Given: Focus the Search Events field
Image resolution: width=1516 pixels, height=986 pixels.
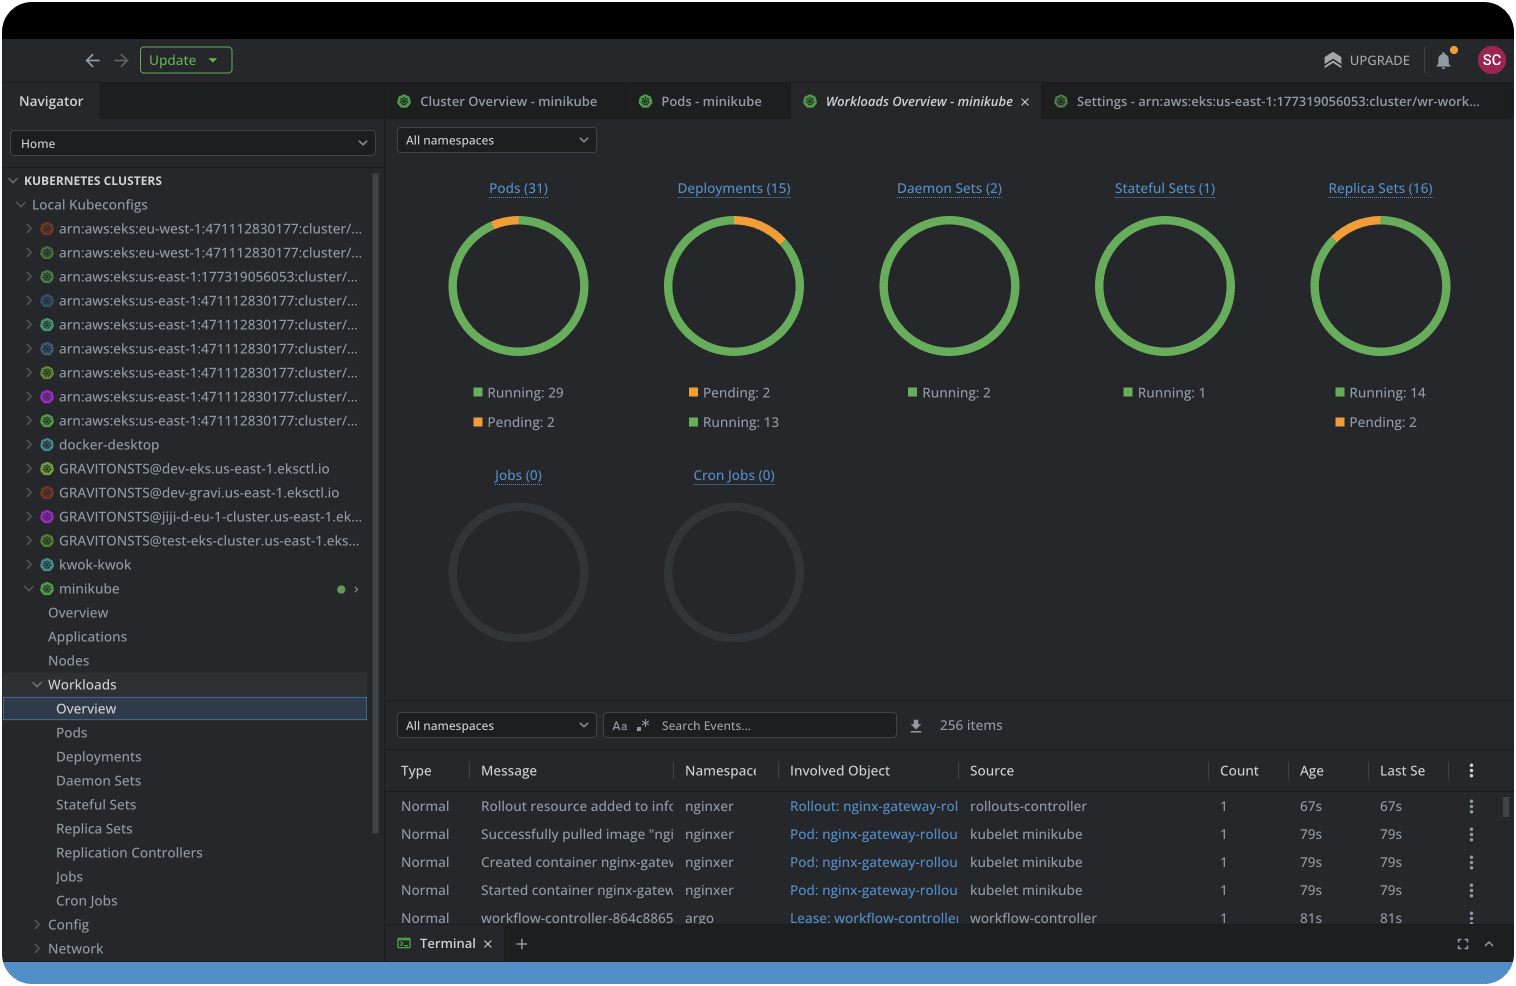Looking at the screenshot, I should click(774, 725).
